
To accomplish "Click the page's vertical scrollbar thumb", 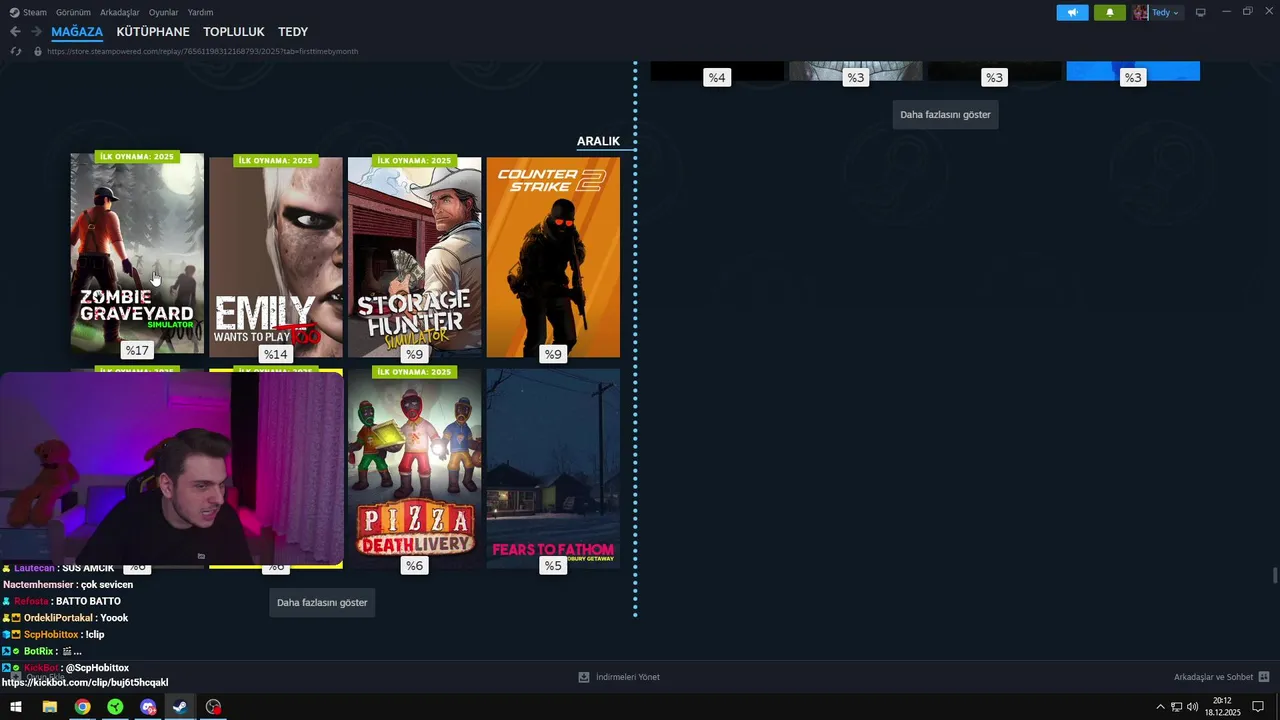I will 1274,575.
